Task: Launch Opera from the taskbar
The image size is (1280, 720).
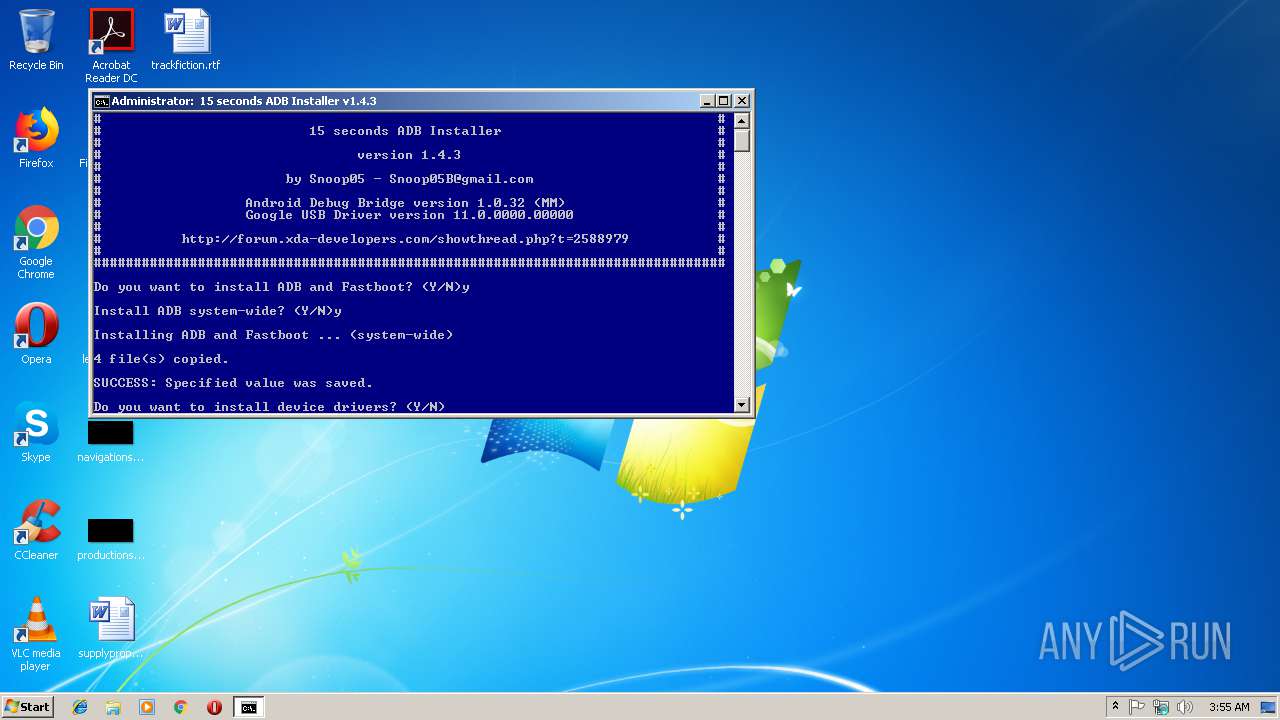Action: tap(214, 707)
